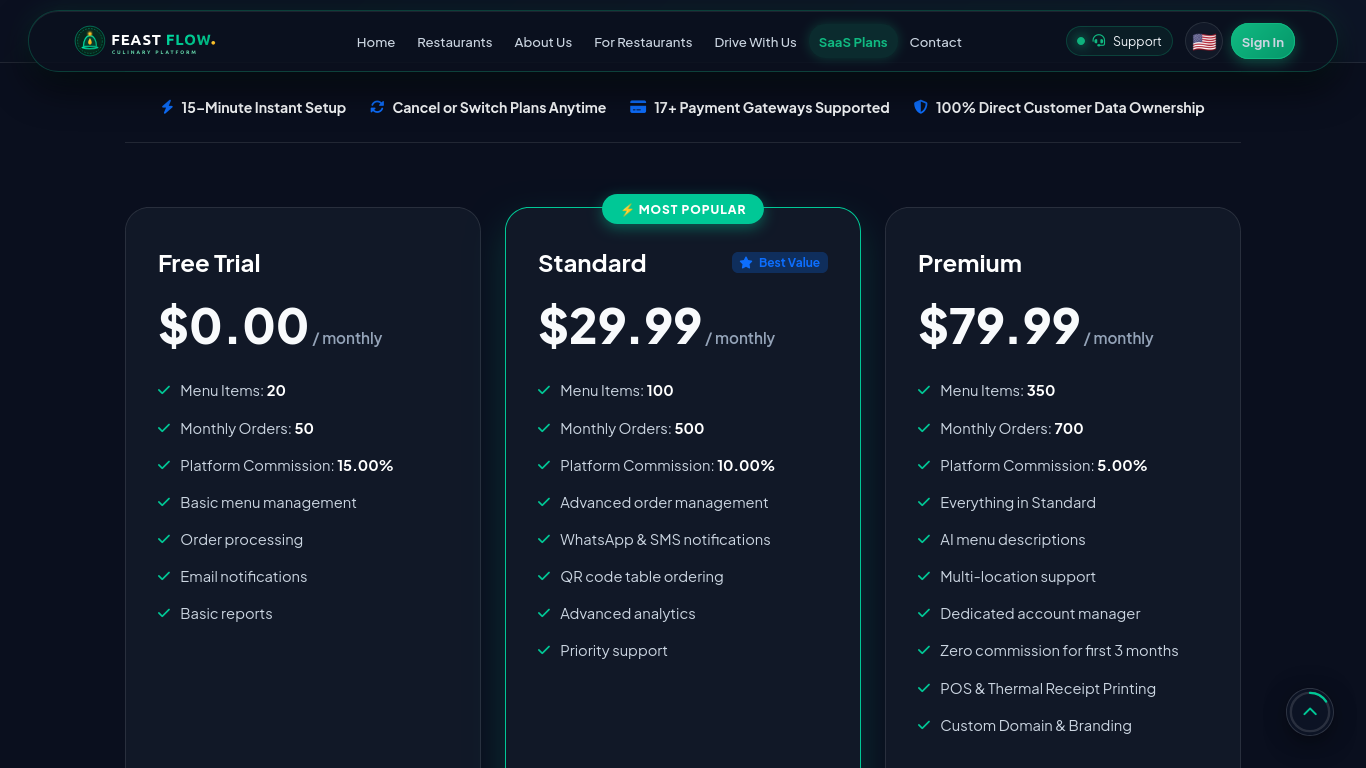Click the credit card payment gateways icon
Image resolution: width=1366 pixels, height=768 pixels.
[x=638, y=107]
